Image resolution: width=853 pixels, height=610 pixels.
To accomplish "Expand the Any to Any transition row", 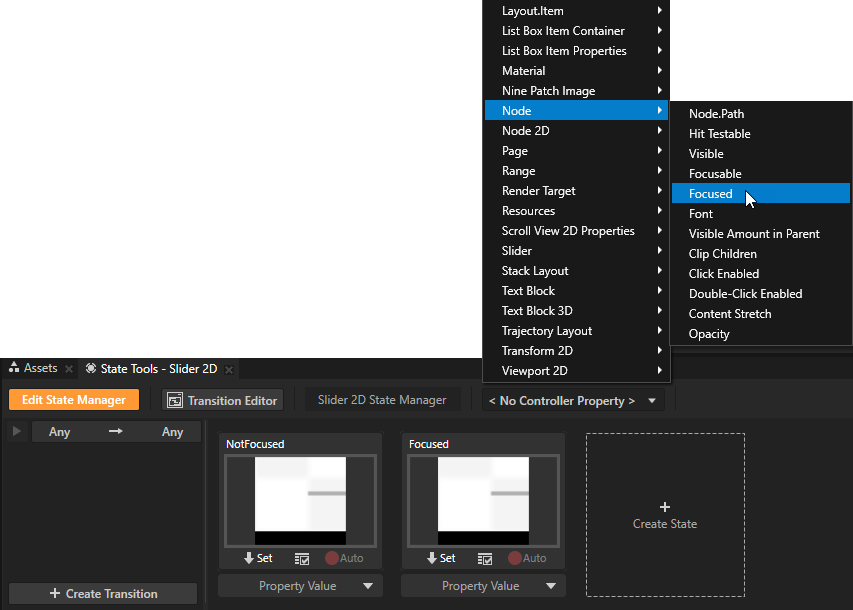I will 17,432.
